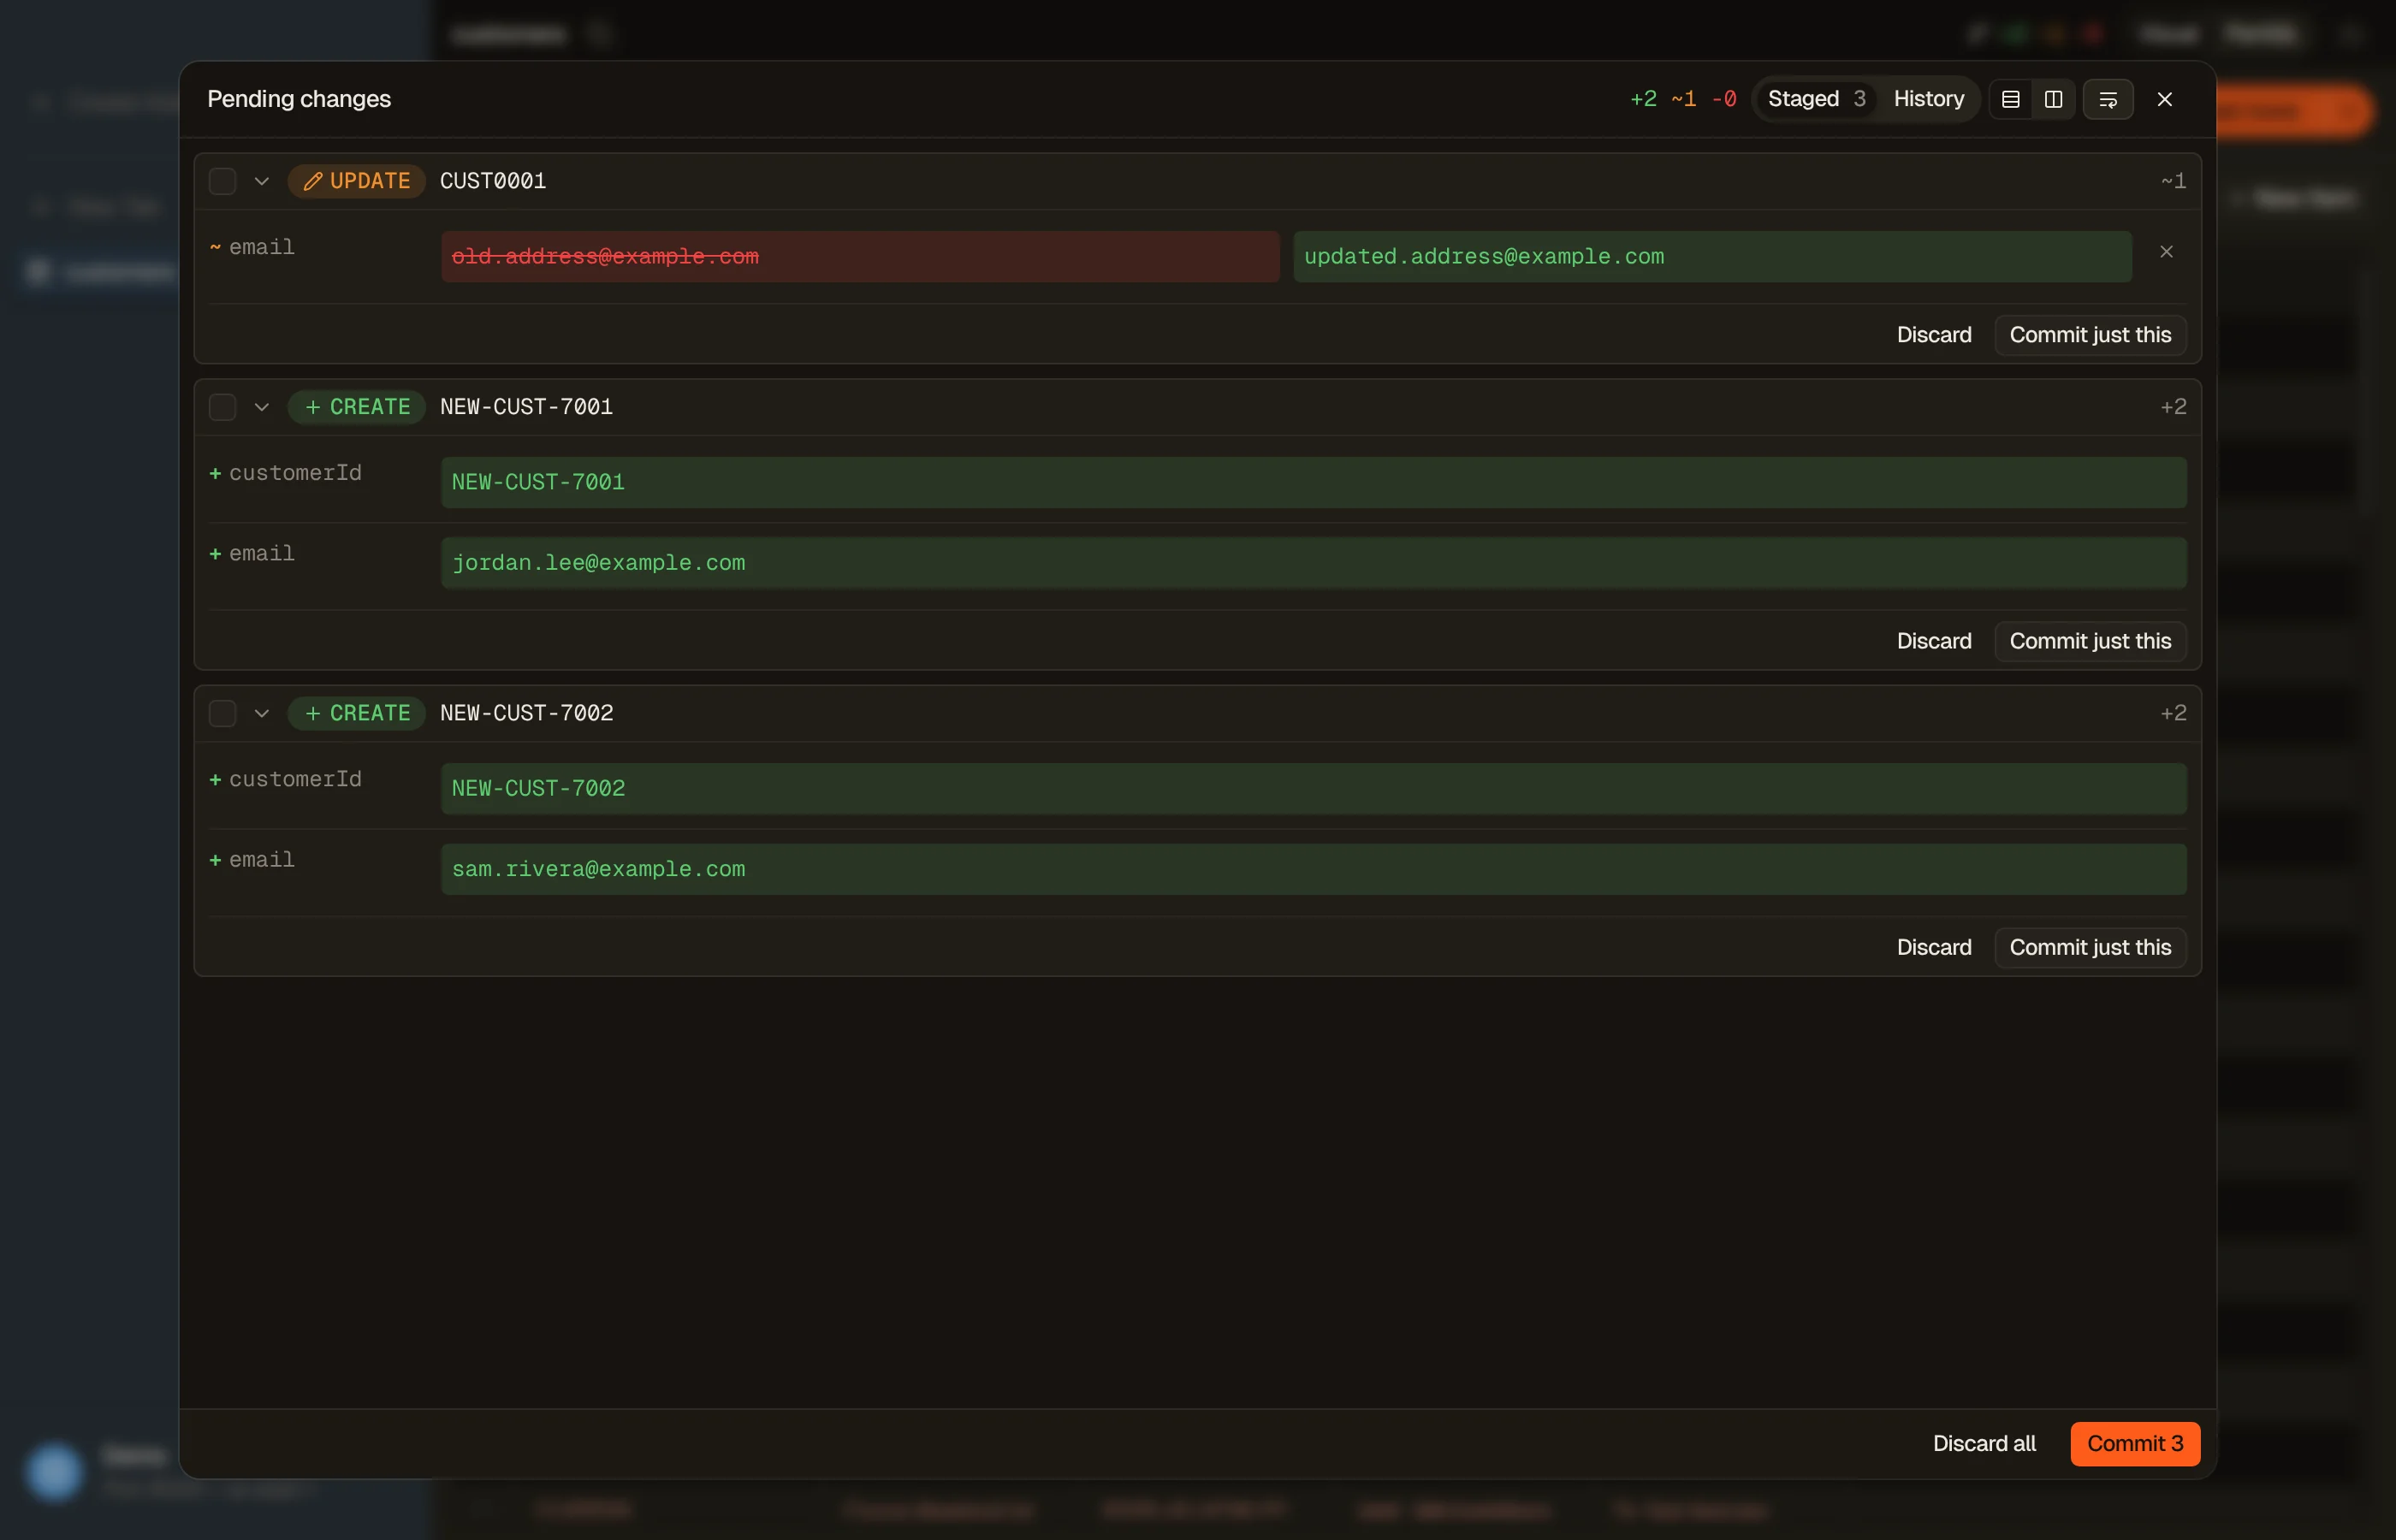
Task: Collapse the CUST0001 change chevron
Action: coord(262,181)
